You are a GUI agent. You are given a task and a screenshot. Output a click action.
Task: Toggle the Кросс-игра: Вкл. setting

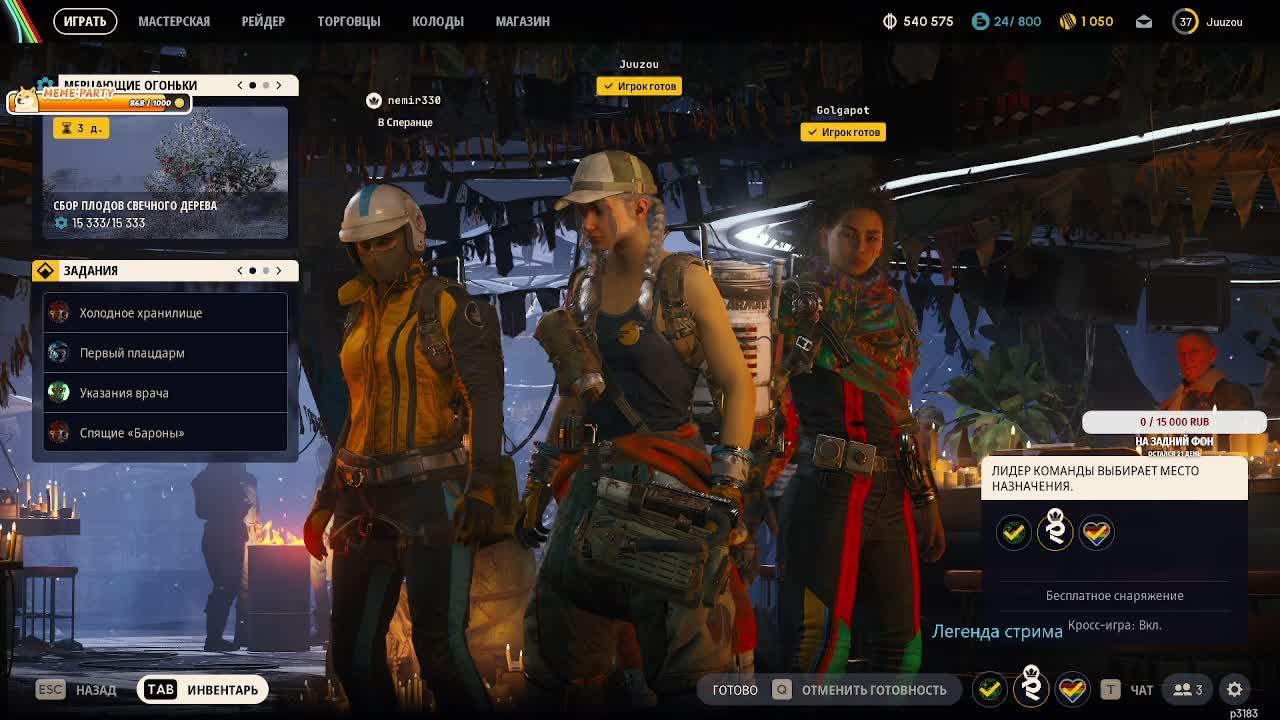[x=1114, y=625]
